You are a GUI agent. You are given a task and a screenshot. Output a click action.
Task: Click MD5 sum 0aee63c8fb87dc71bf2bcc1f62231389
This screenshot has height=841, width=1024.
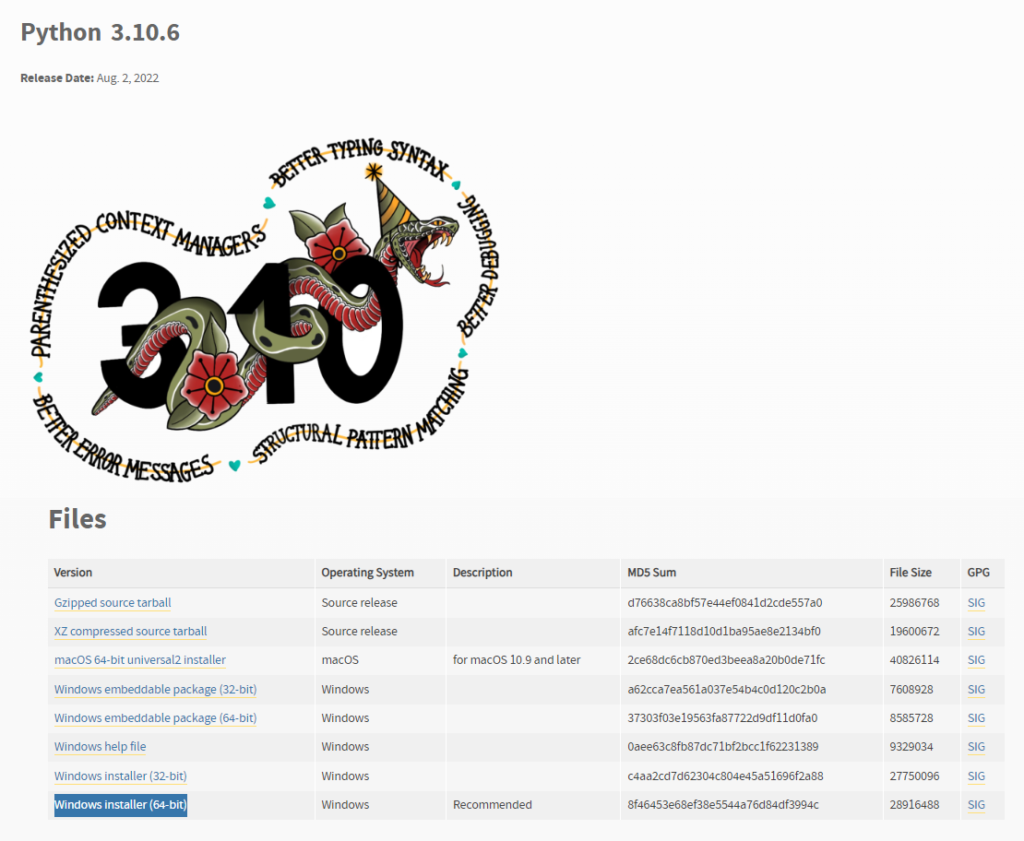point(723,747)
